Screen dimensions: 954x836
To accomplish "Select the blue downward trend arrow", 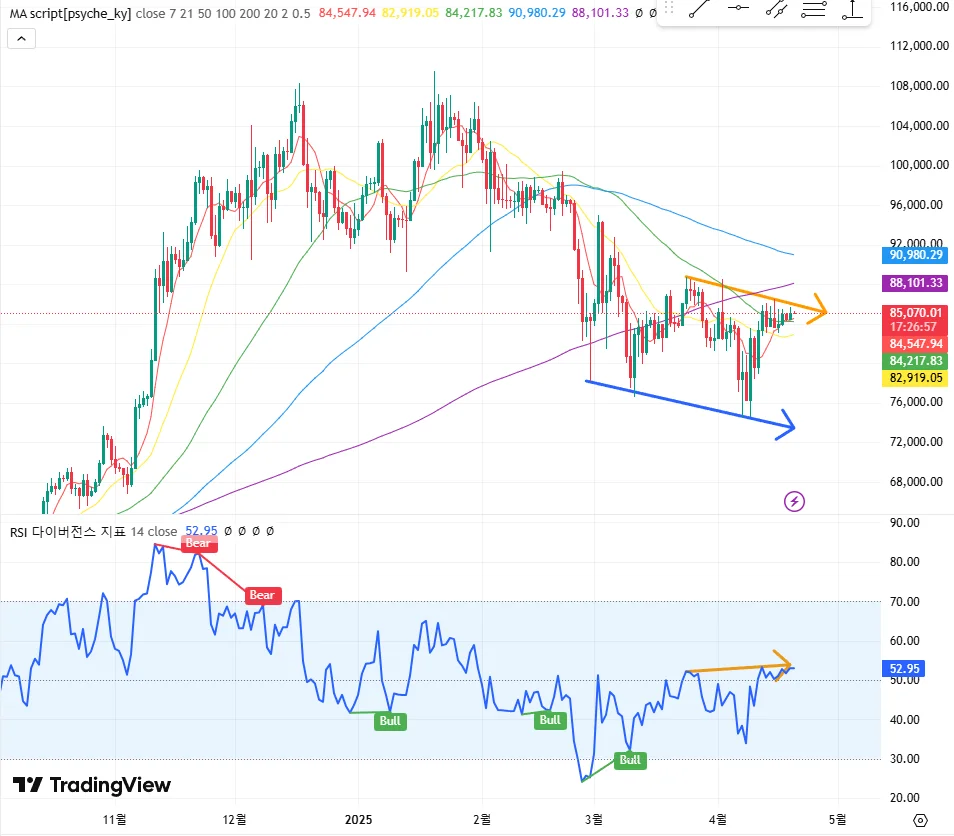I will coord(690,406).
